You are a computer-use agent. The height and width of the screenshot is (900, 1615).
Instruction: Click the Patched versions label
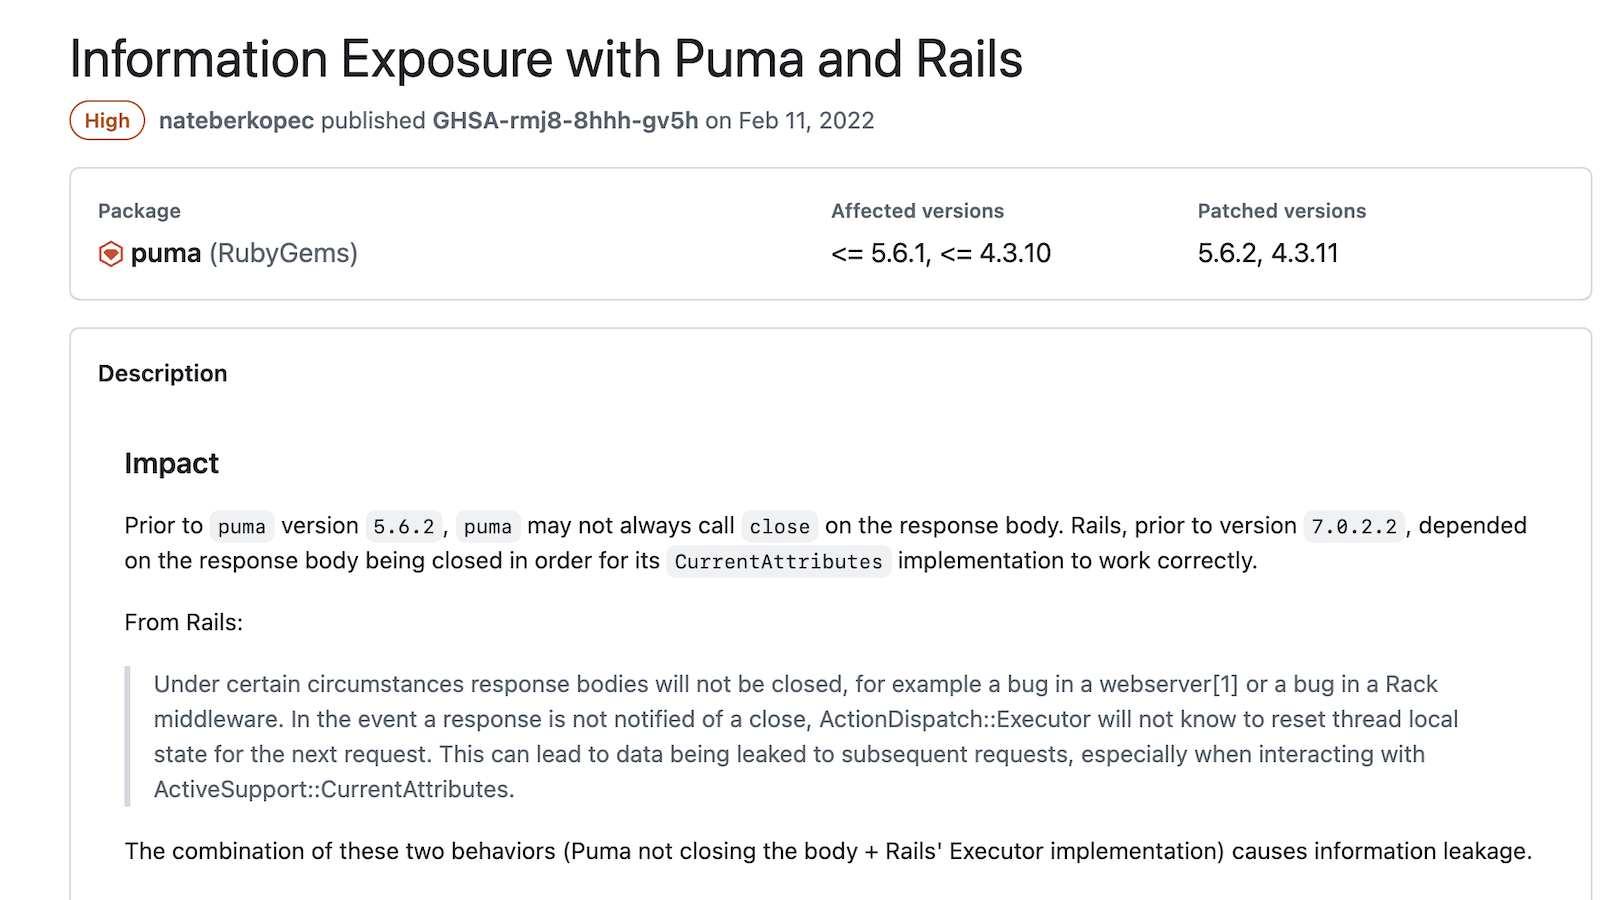coord(1281,211)
